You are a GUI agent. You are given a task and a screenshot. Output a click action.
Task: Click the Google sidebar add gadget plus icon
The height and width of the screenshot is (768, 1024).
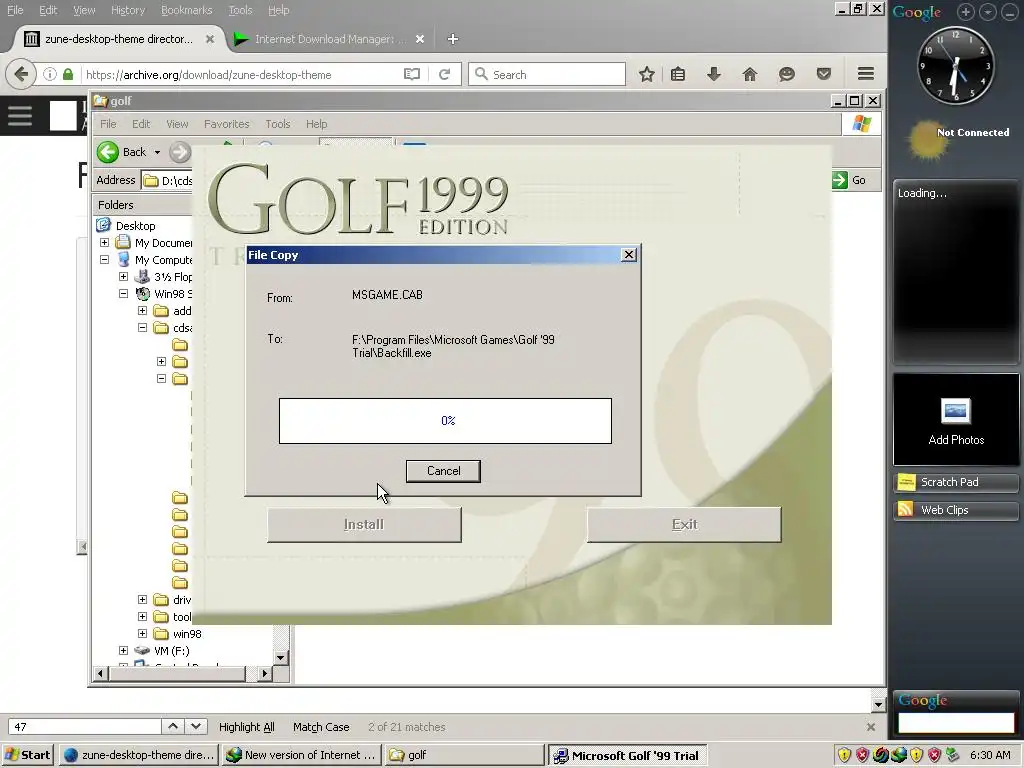tap(965, 12)
